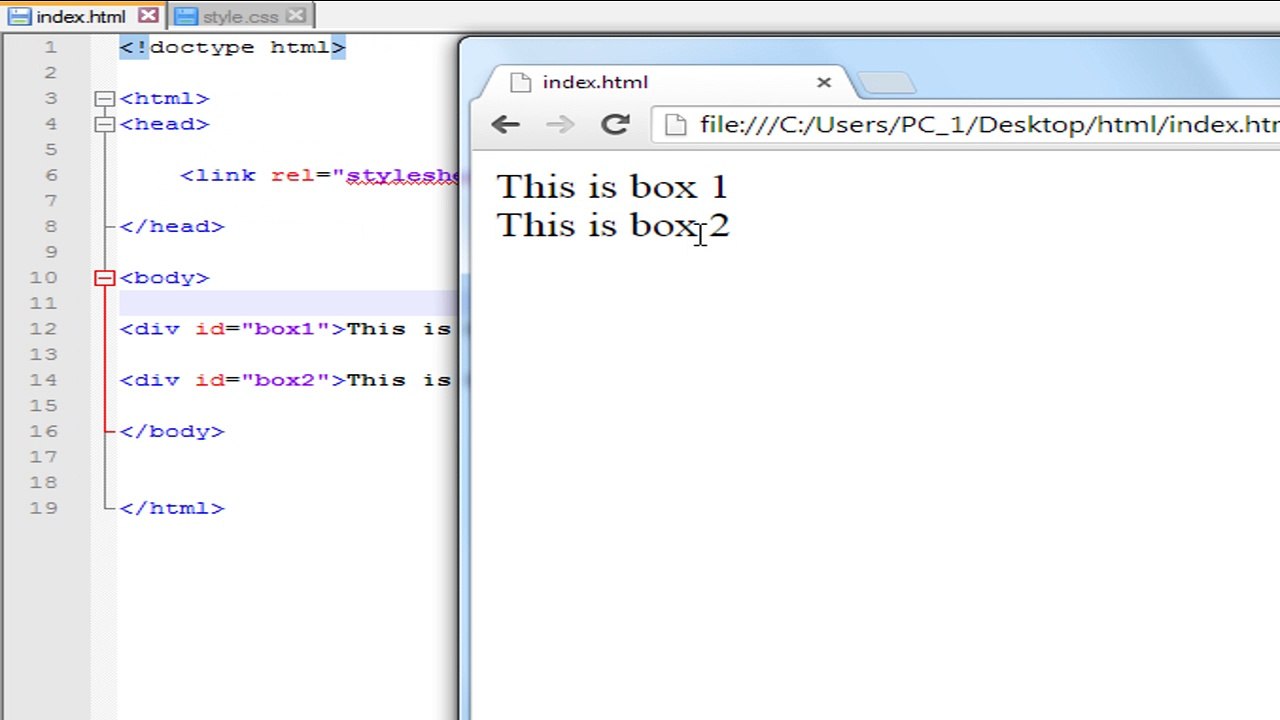Click the opening <body> tag text
The height and width of the screenshot is (720, 1280).
164,278
